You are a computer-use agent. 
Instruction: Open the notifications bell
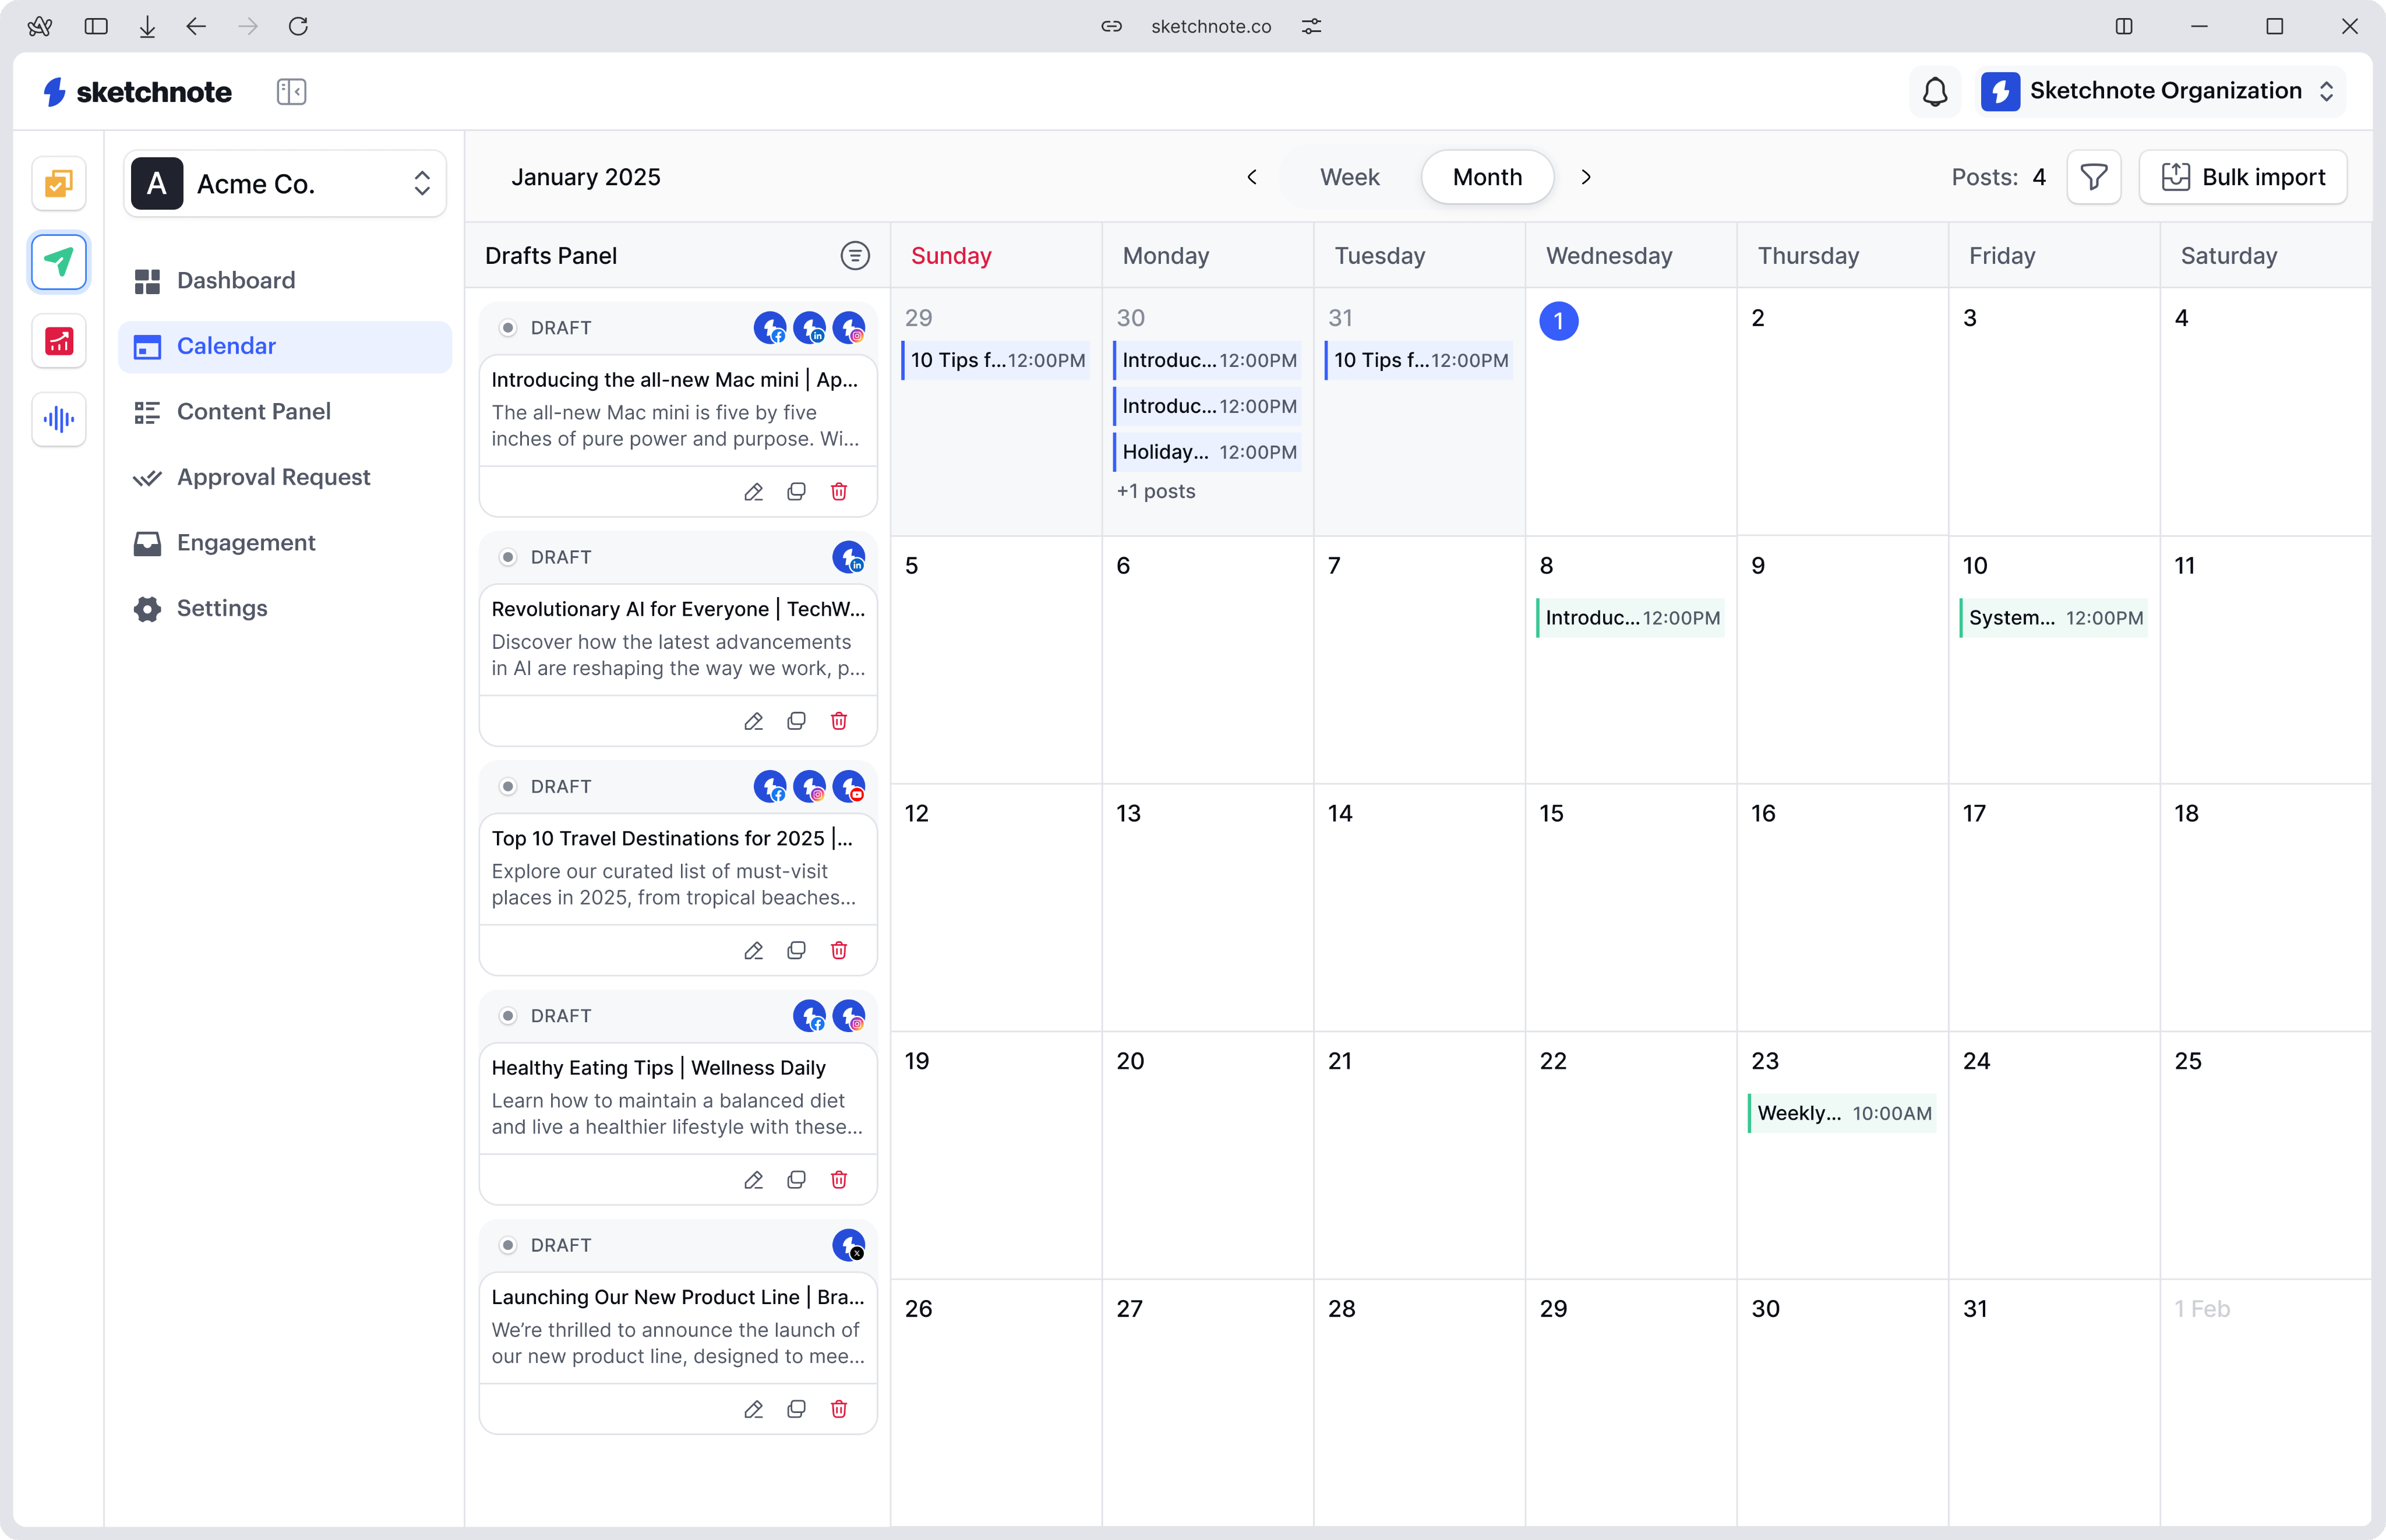(x=1934, y=91)
